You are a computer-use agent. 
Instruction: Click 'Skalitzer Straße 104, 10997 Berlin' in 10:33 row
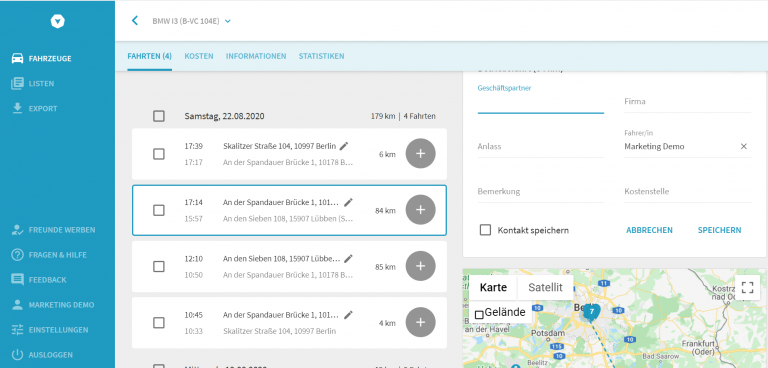tap(279, 331)
